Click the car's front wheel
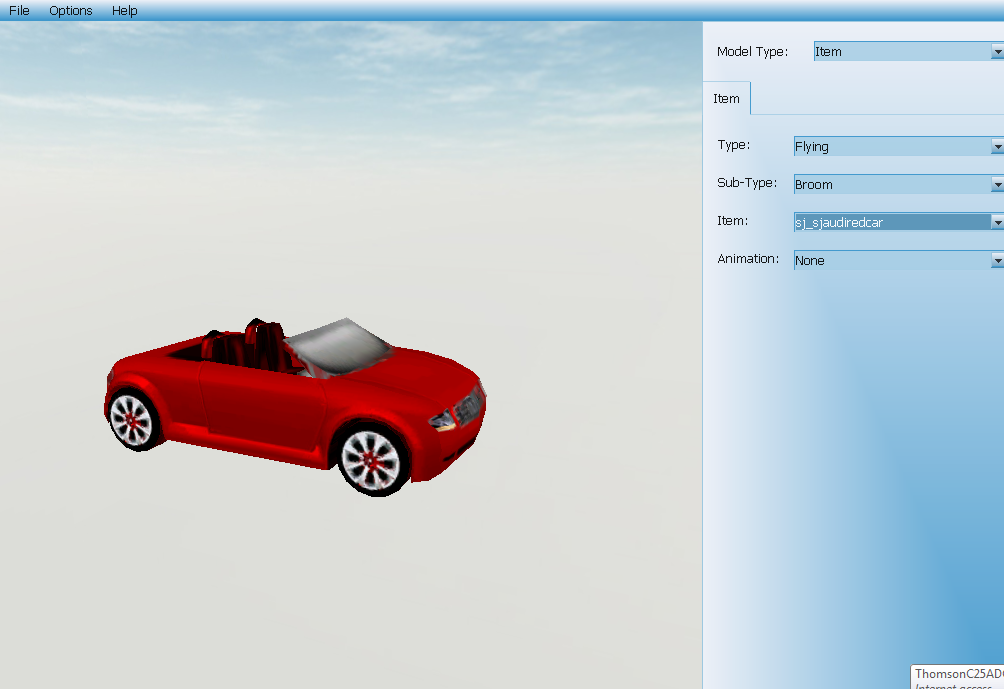The image size is (1004, 689). coord(371,459)
